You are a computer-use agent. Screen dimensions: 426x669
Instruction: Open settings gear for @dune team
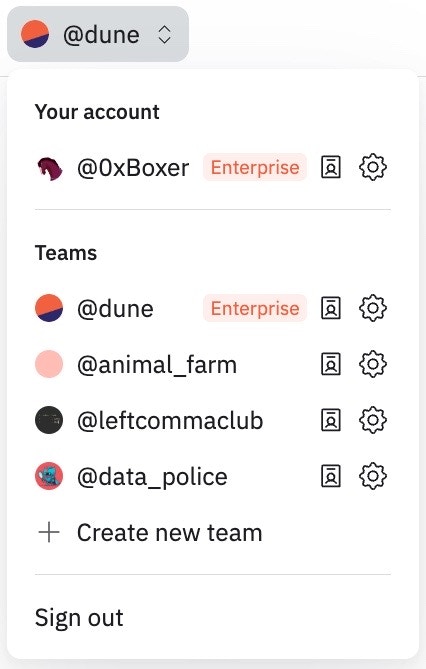[x=373, y=308]
